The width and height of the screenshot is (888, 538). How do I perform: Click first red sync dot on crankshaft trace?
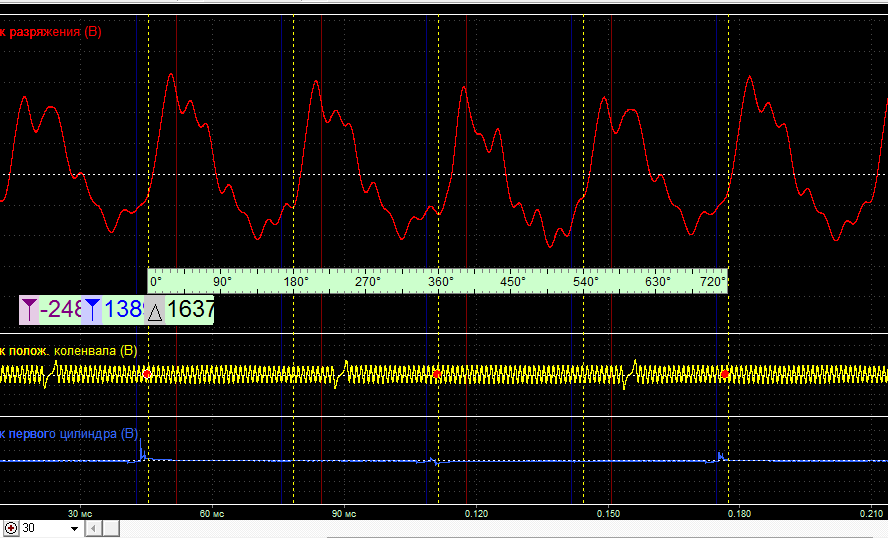click(x=147, y=374)
